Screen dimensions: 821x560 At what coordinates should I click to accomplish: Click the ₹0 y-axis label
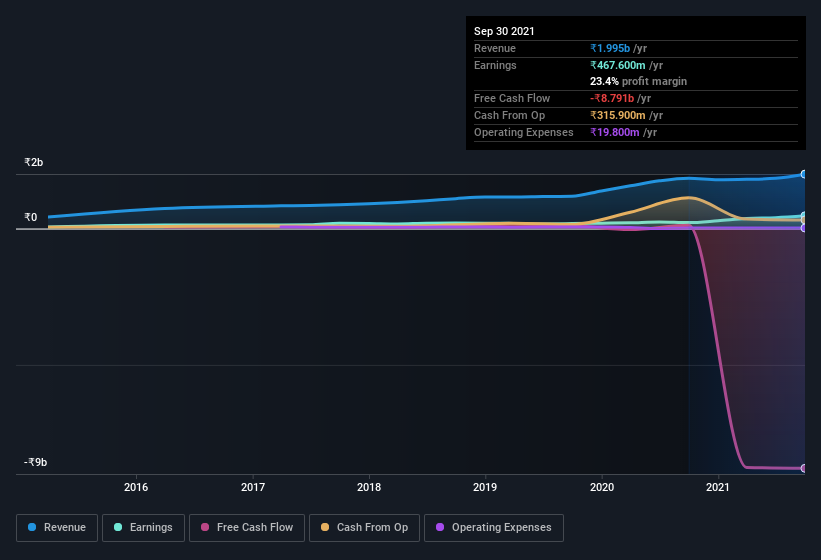(30, 217)
